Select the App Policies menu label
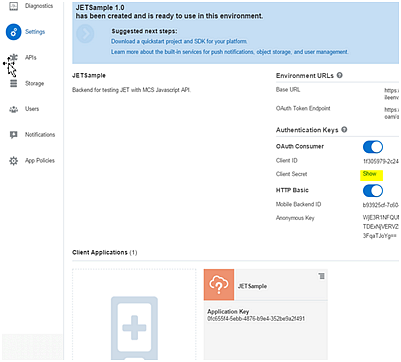 (x=40, y=161)
